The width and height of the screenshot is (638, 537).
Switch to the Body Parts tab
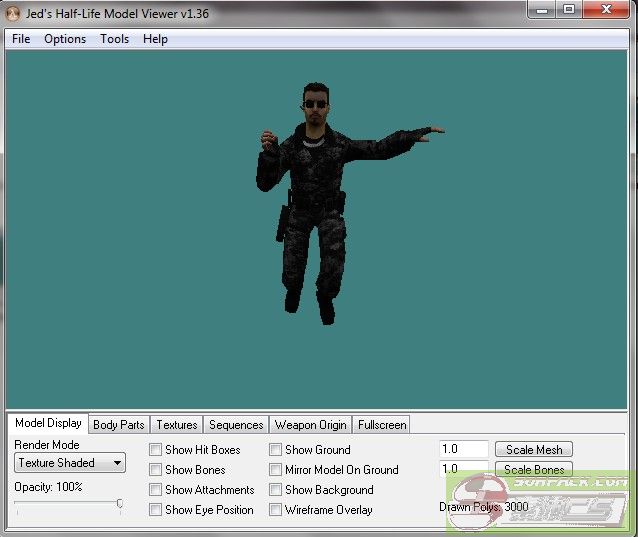click(119, 425)
